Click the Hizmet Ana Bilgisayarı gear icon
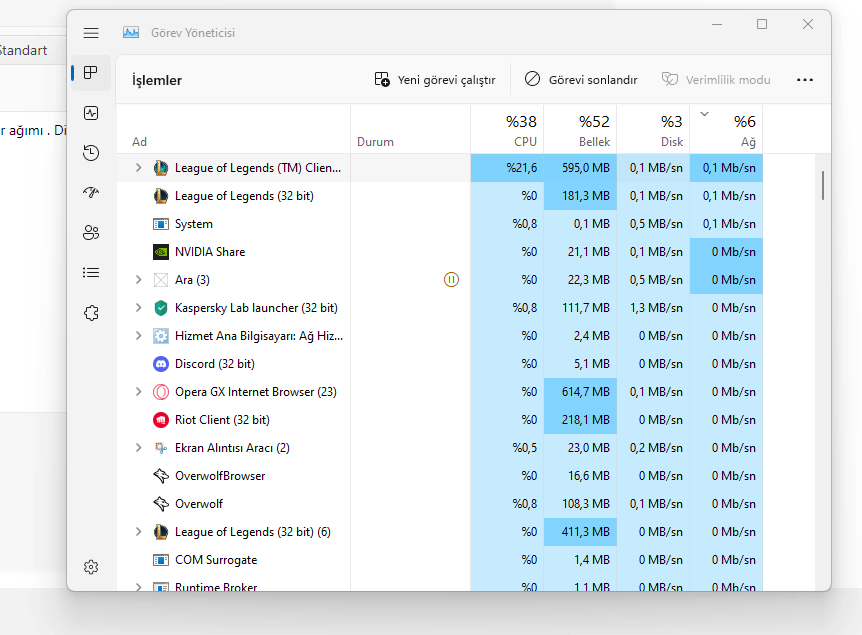862x635 pixels. click(161, 336)
